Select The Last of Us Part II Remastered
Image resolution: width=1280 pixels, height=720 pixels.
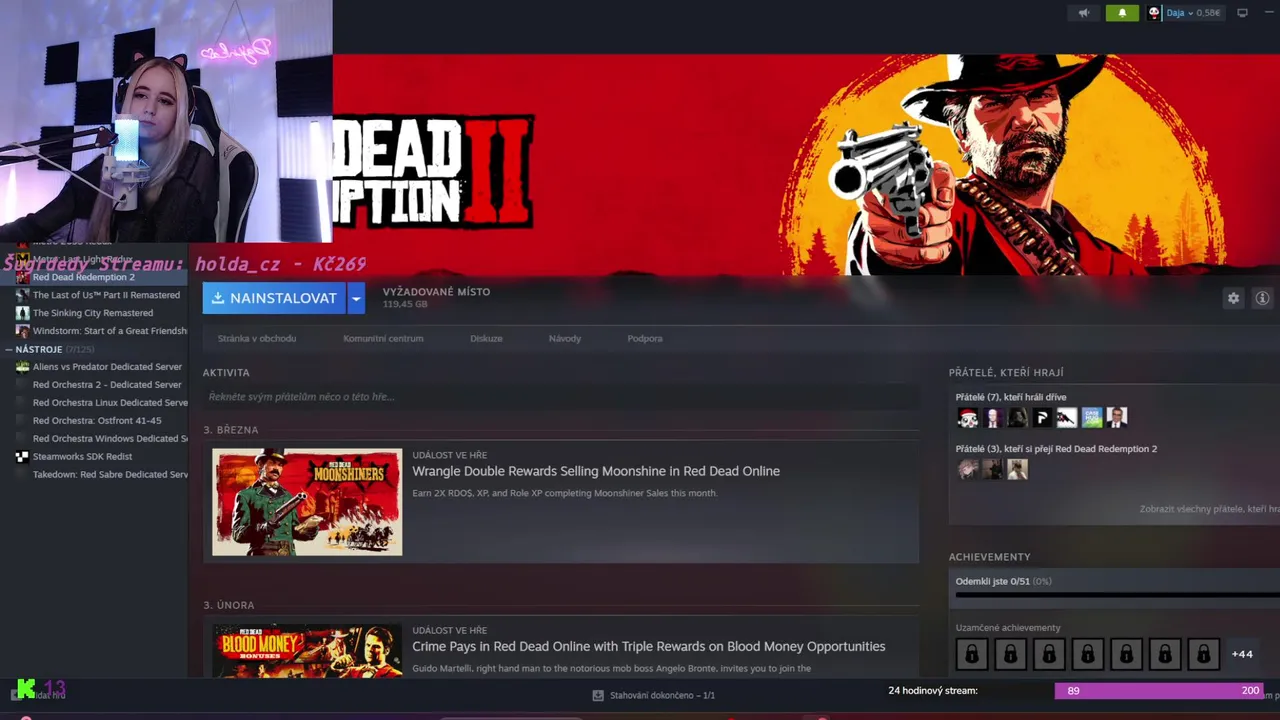106,295
